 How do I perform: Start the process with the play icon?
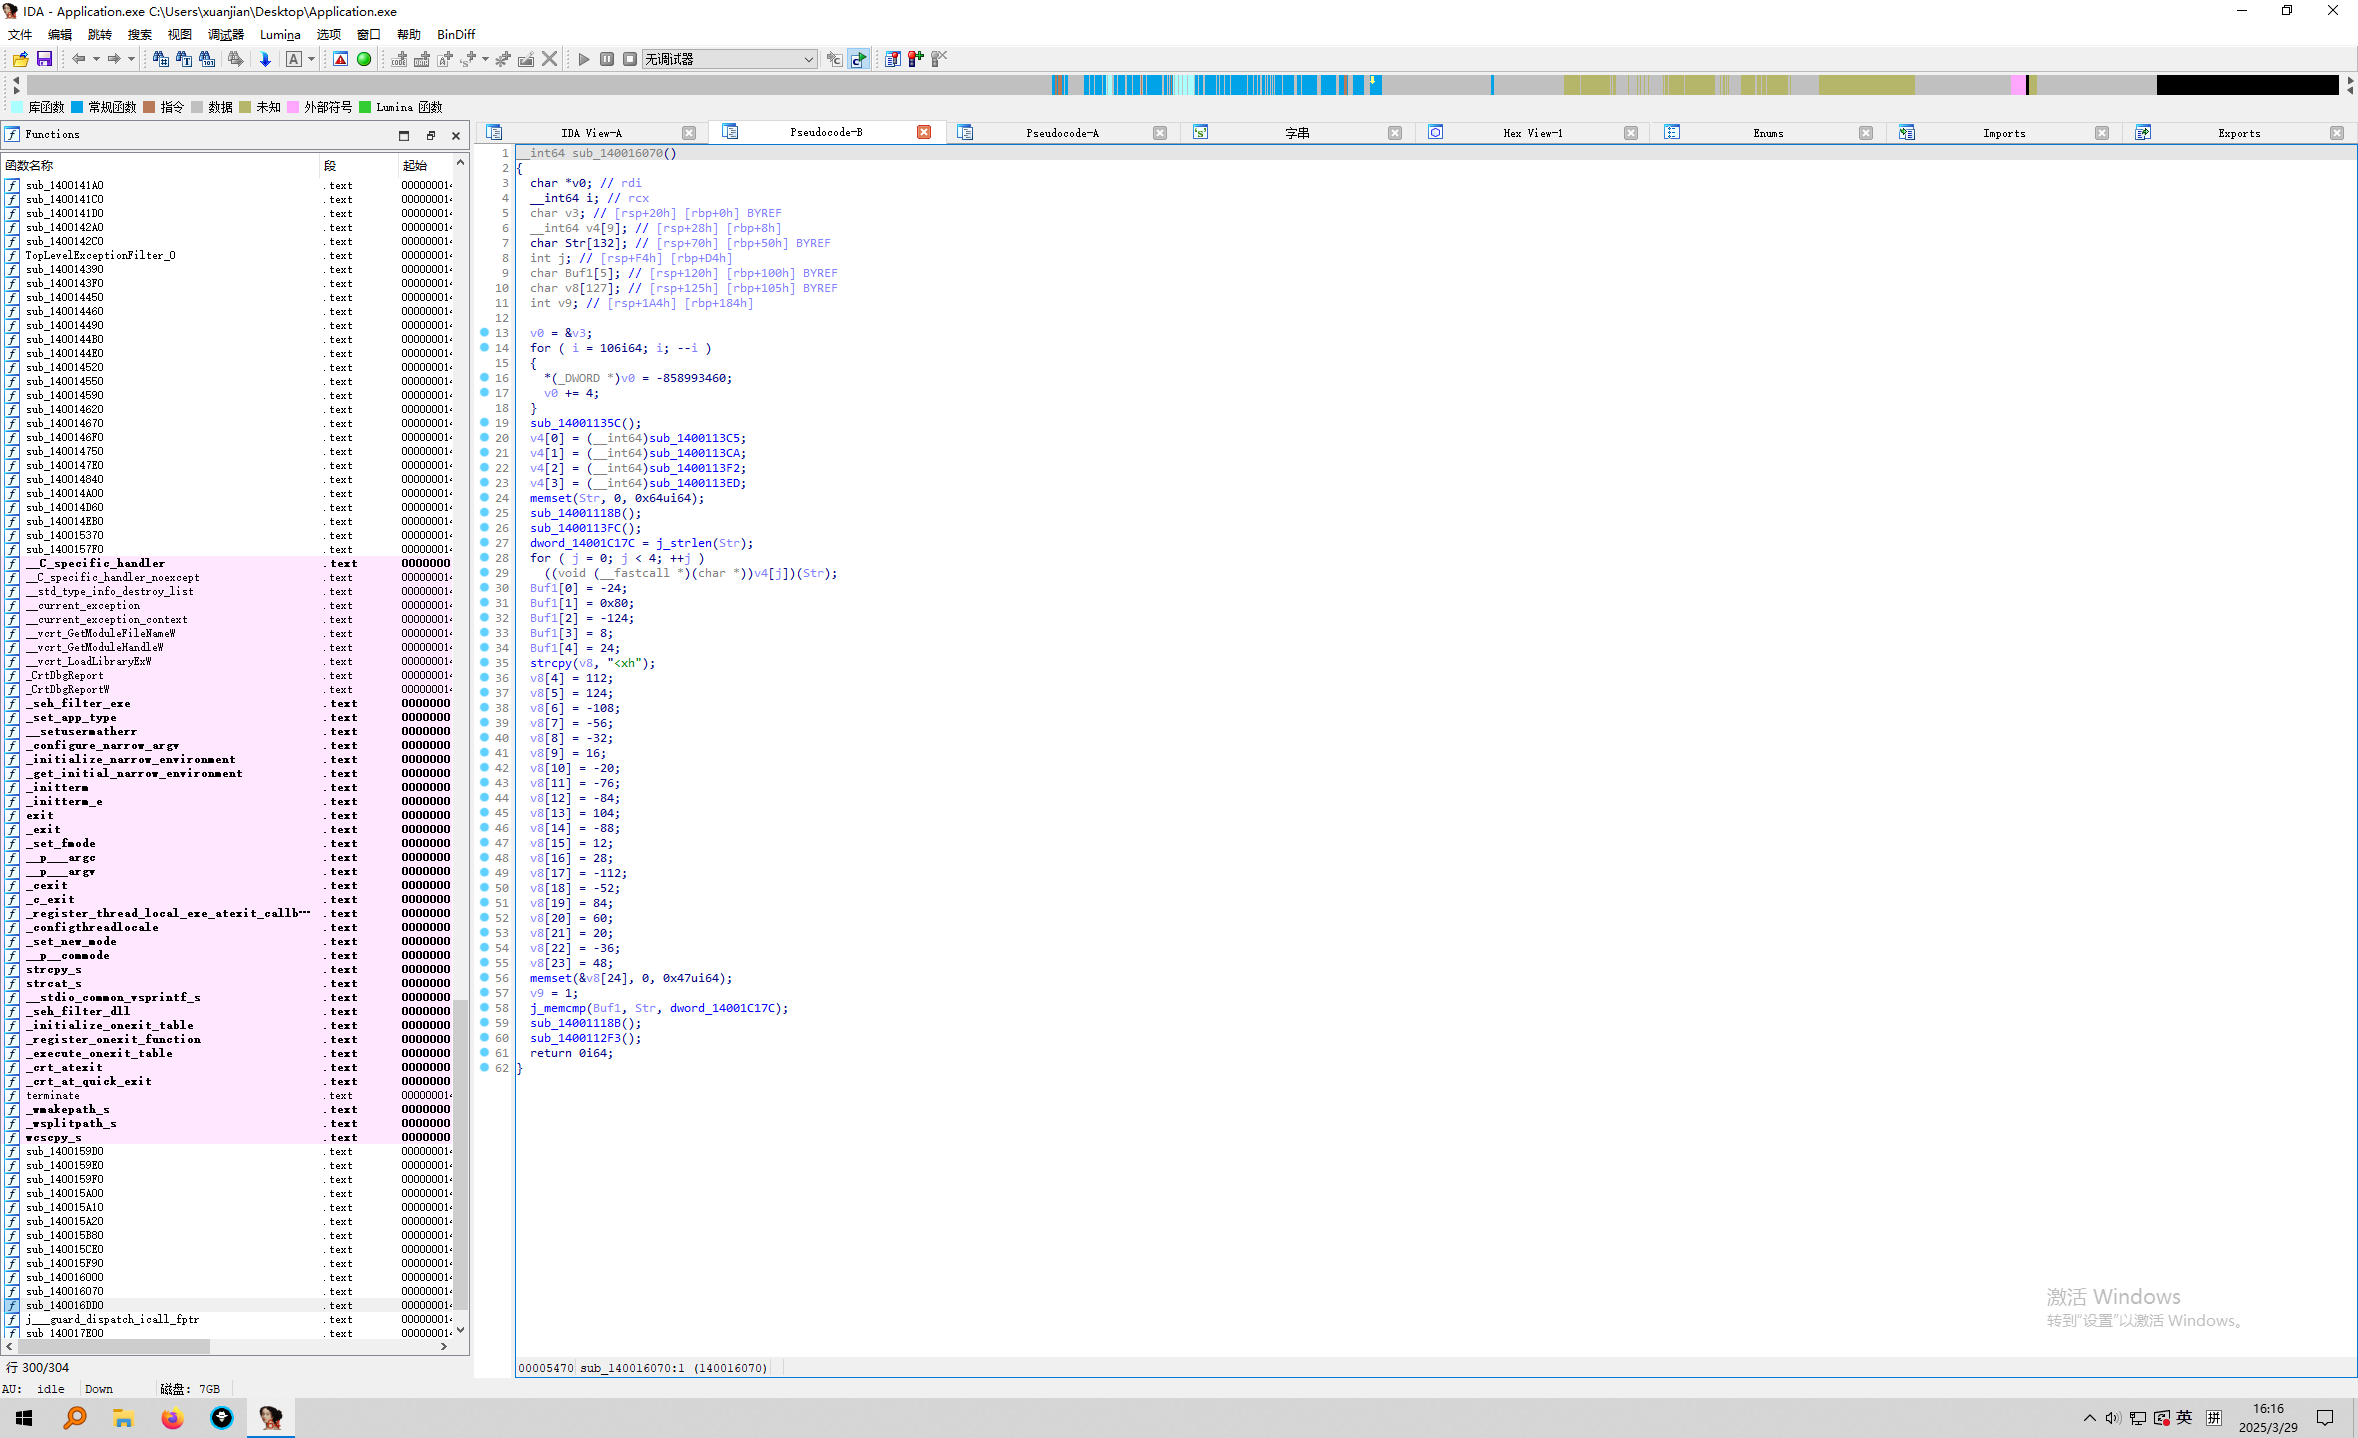(584, 59)
